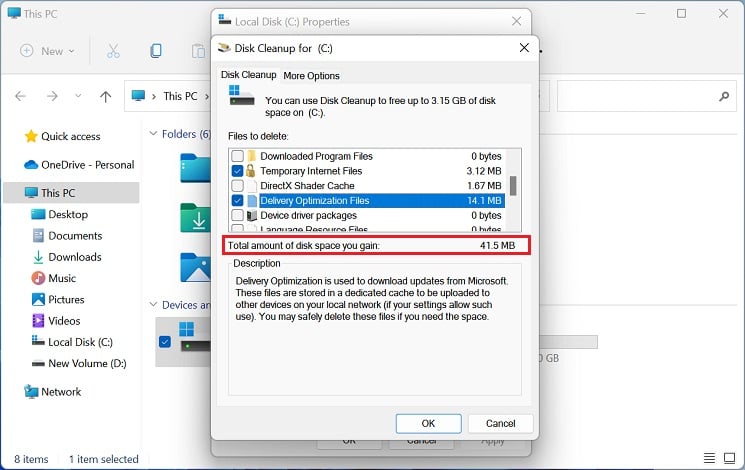
Task: Open OneDrive - Personal in sidebar
Action: click(79, 165)
